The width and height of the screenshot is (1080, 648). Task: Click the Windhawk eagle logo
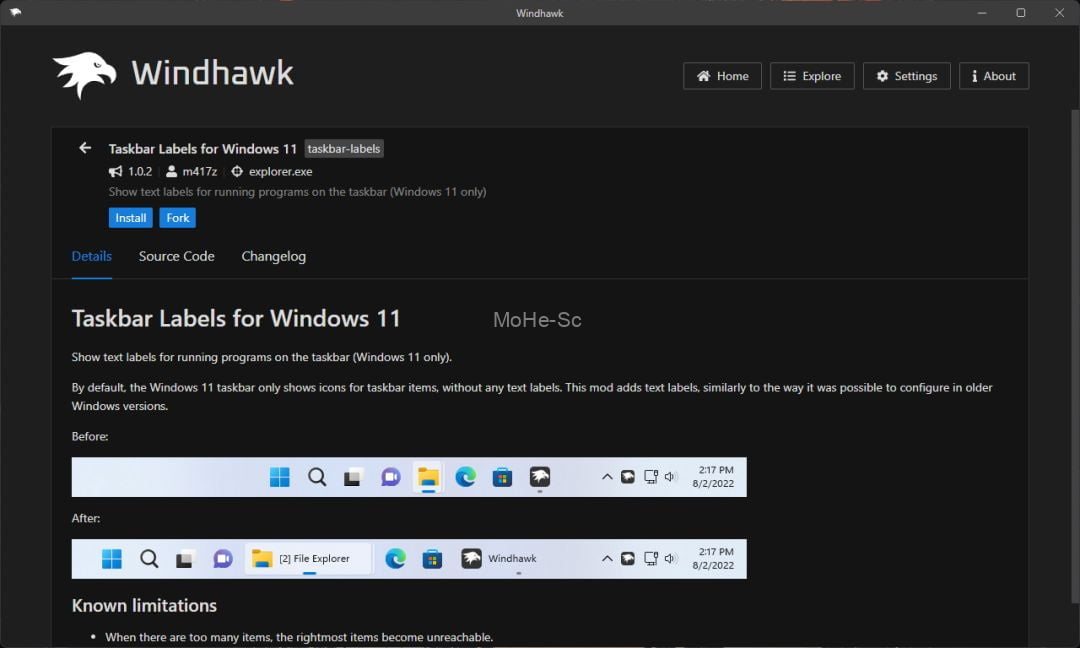click(x=85, y=74)
